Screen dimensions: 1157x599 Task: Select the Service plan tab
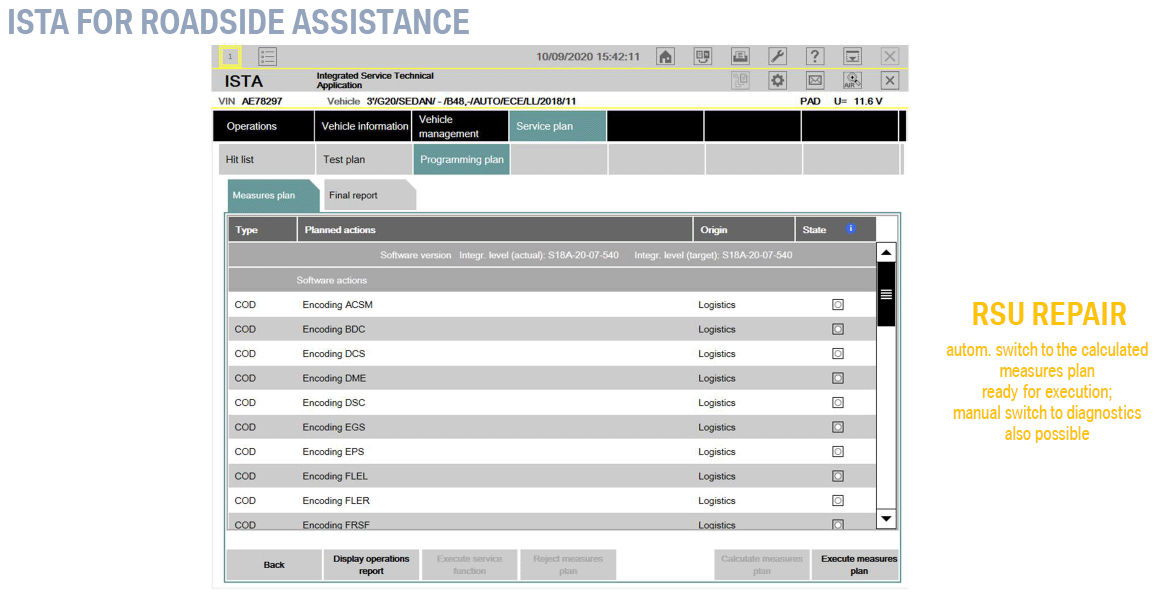coord(558,126)
